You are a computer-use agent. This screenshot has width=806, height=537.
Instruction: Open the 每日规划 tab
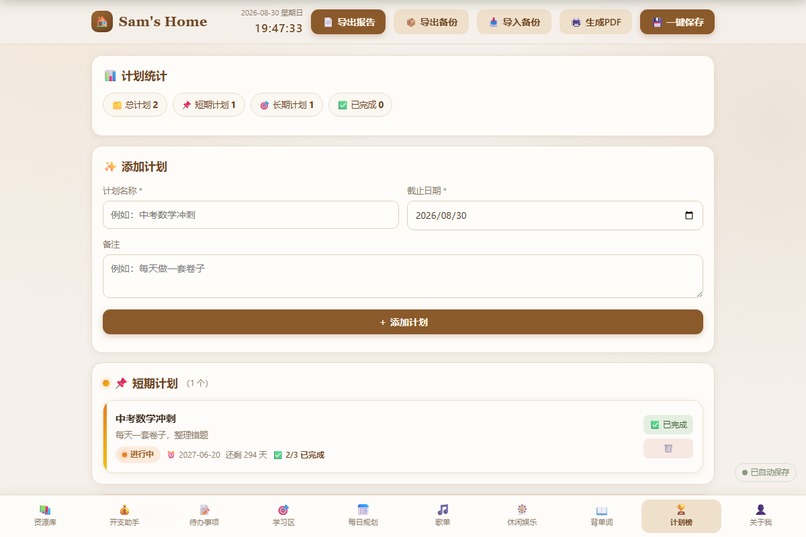tap(363, 515)
